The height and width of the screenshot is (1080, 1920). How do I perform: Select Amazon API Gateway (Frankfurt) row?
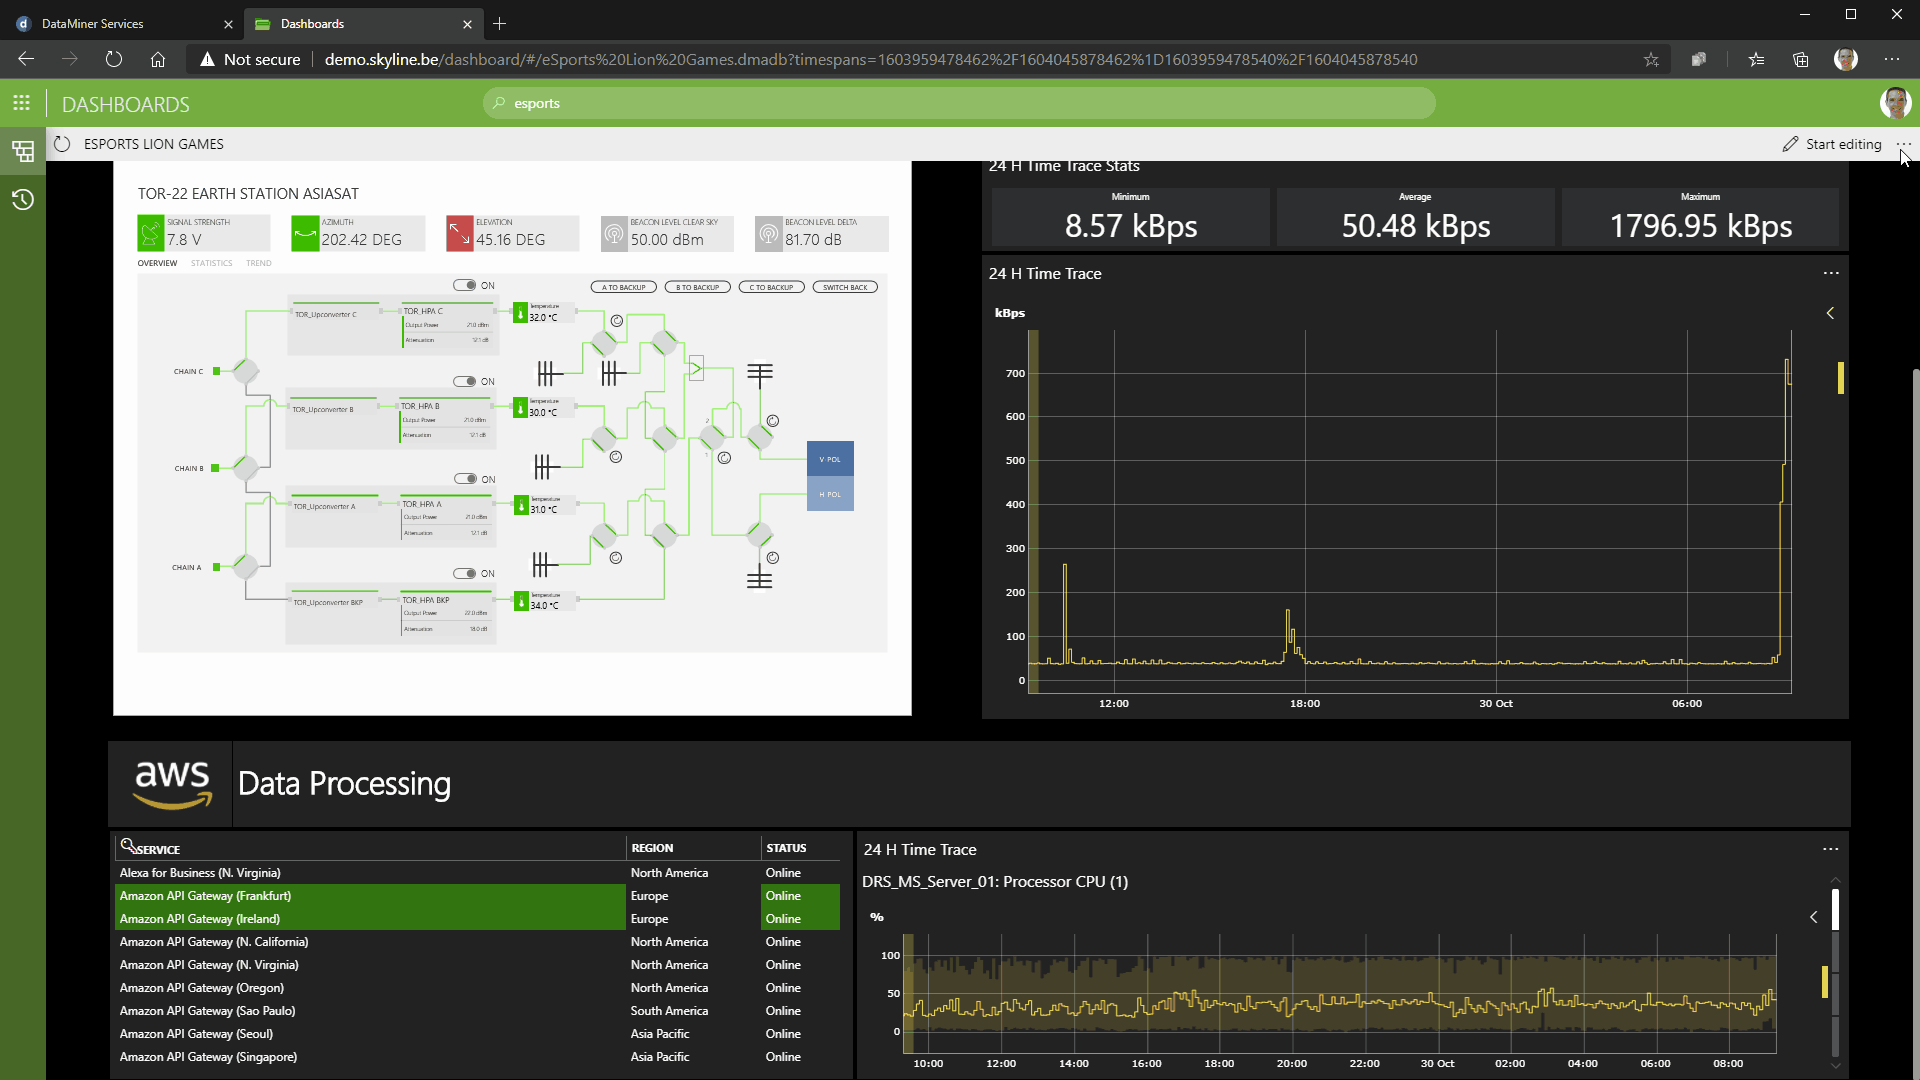click(x=477, y=896)
